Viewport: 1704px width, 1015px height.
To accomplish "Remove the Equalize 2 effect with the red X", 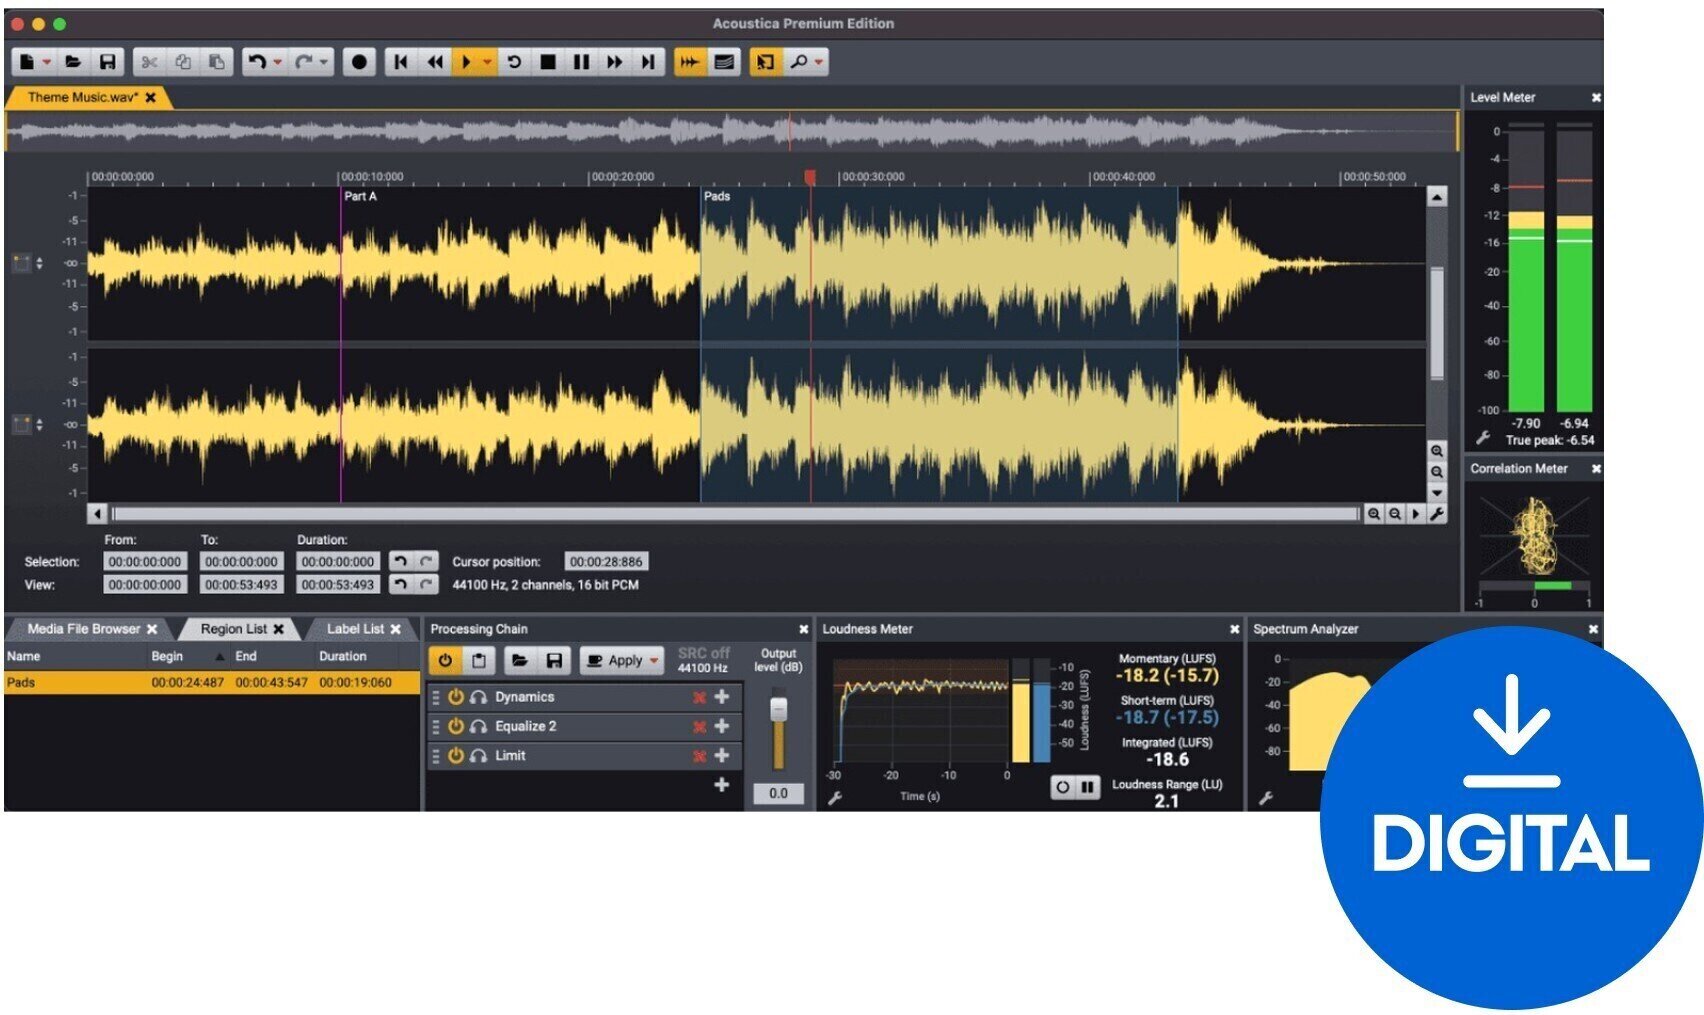I will click(699, 727).
